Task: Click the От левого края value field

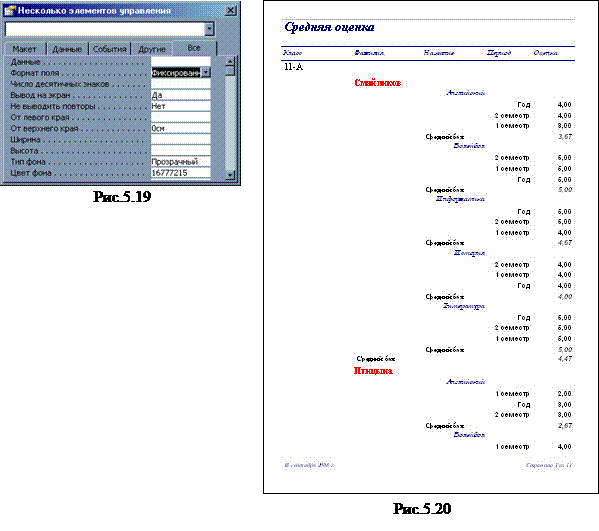Action: 181,117
